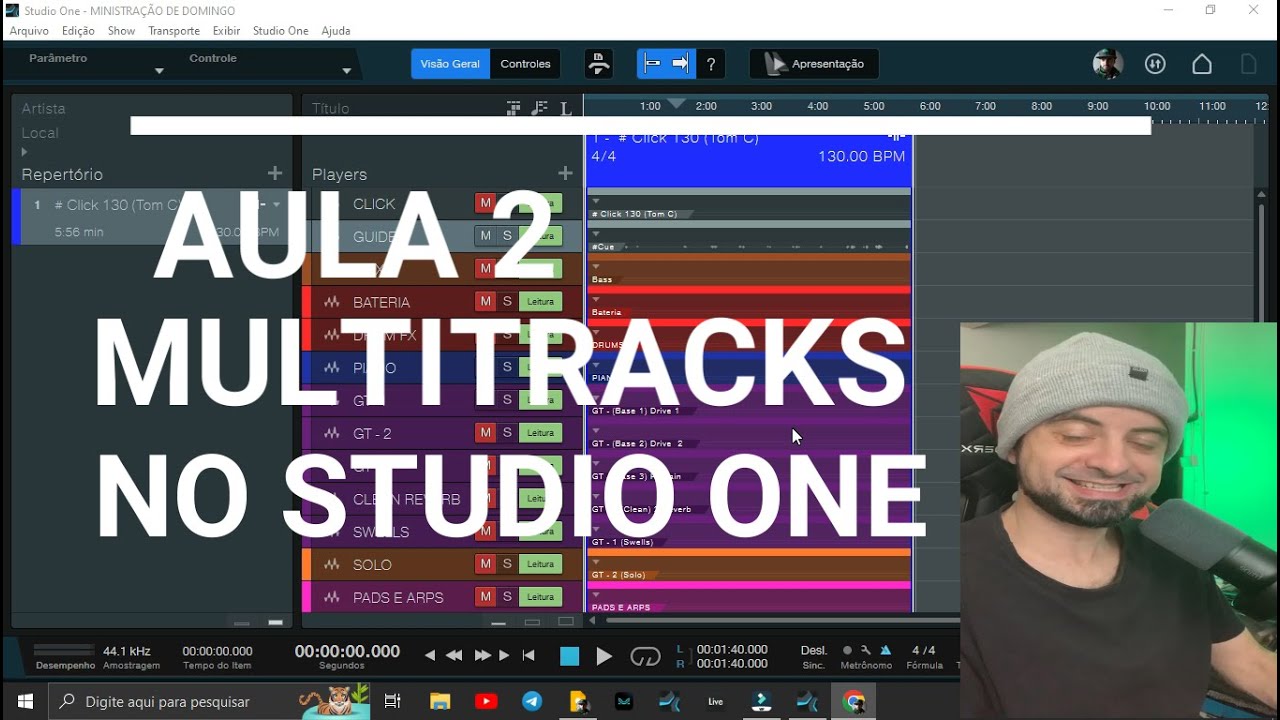Open SOLO automation mode Leitura dropdown
This screenshot has height=720, width=1280.
(x=540, y=564)
